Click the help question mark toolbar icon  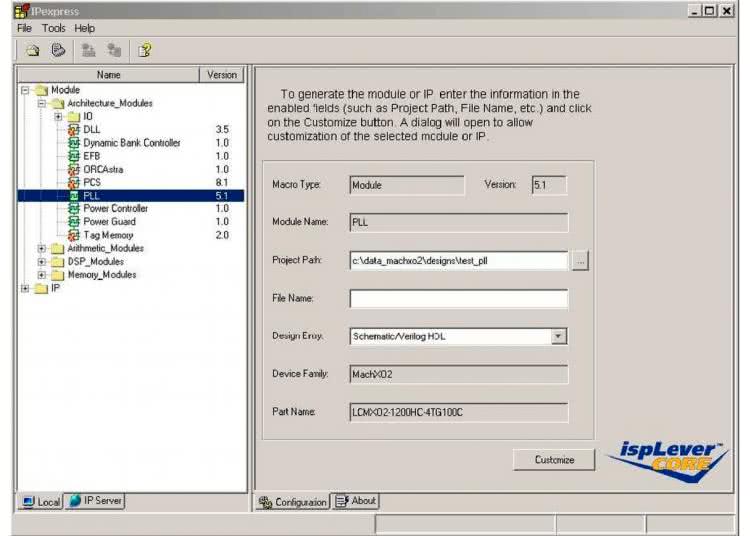pos(144,50)
